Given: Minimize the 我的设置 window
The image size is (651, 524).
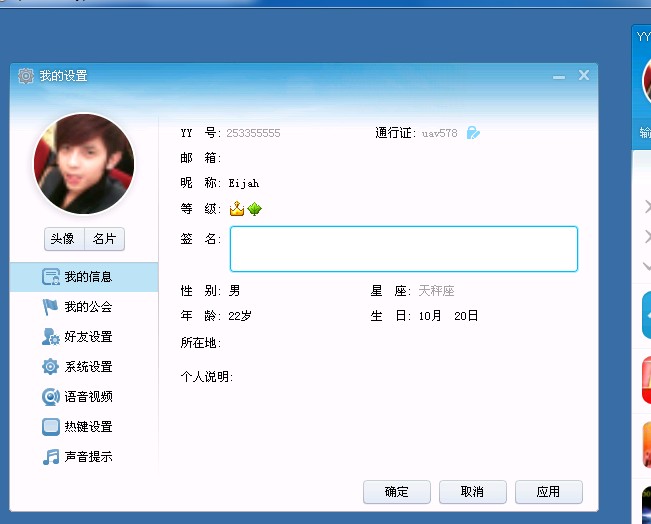Looking at the screenshot, I should [x=559, y=77].
